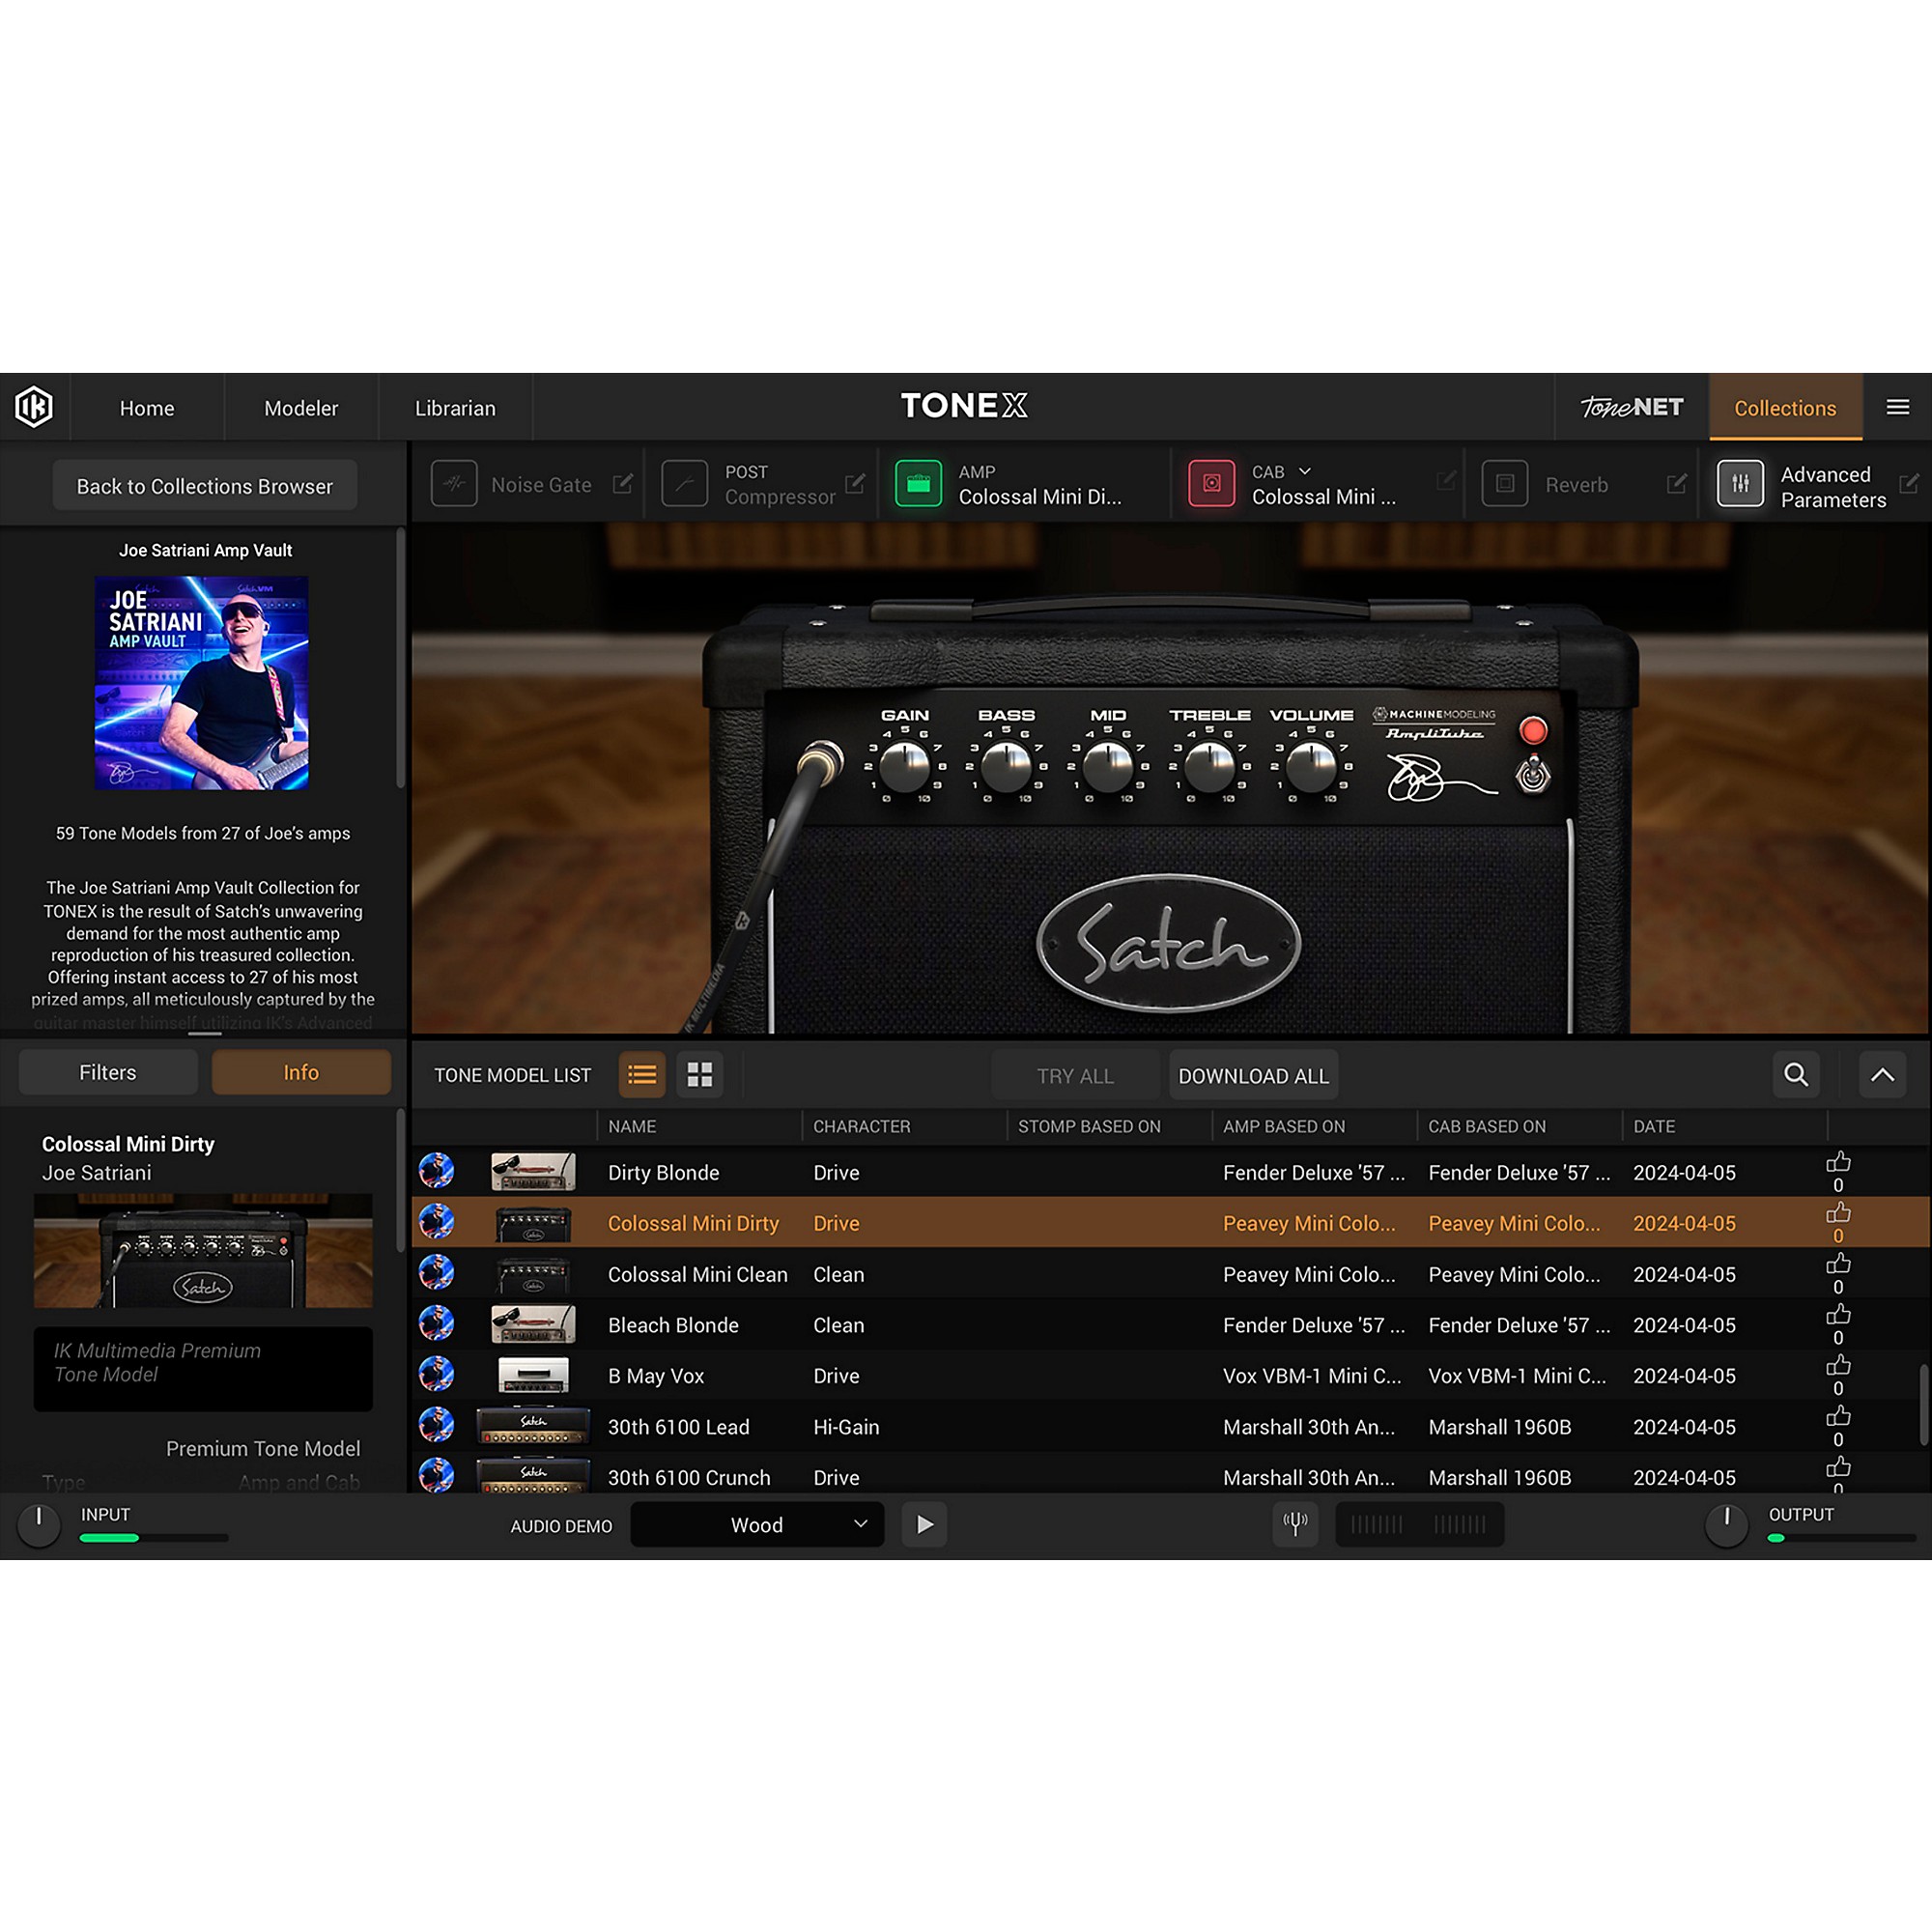The height and width of the screenshot is (1932, 1932).
Task: Select the 30th 6100 Lead row
Action: 1170,1427
